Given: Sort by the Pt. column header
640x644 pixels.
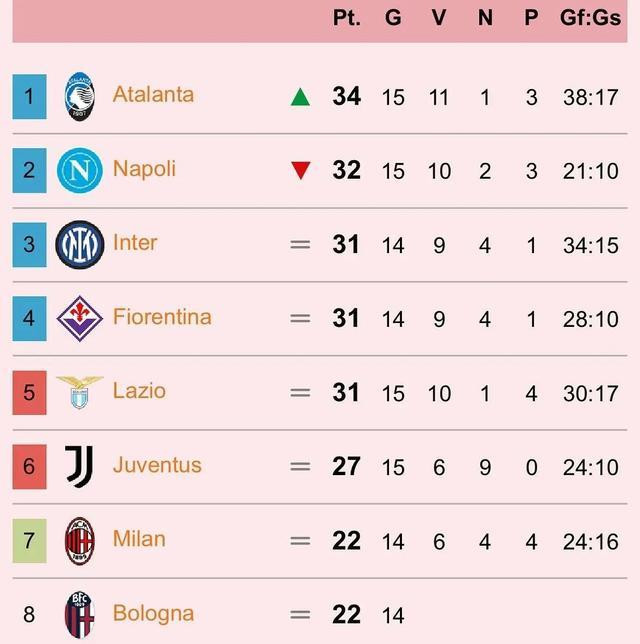Looking at the screenshot, I should 347,18.
